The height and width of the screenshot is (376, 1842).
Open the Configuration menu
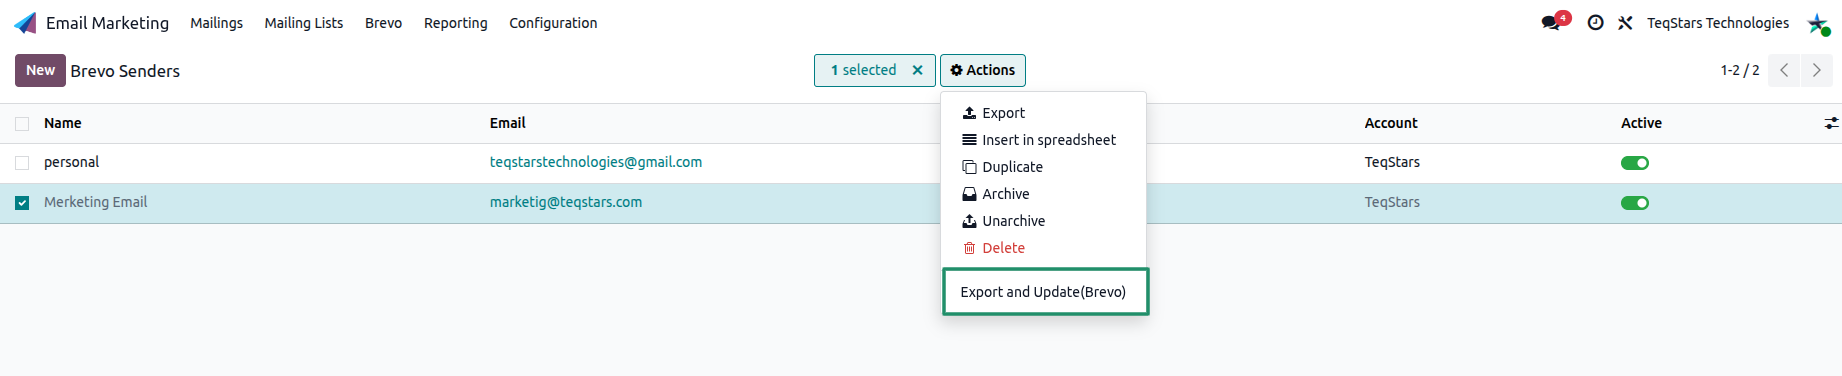[553, 23]
